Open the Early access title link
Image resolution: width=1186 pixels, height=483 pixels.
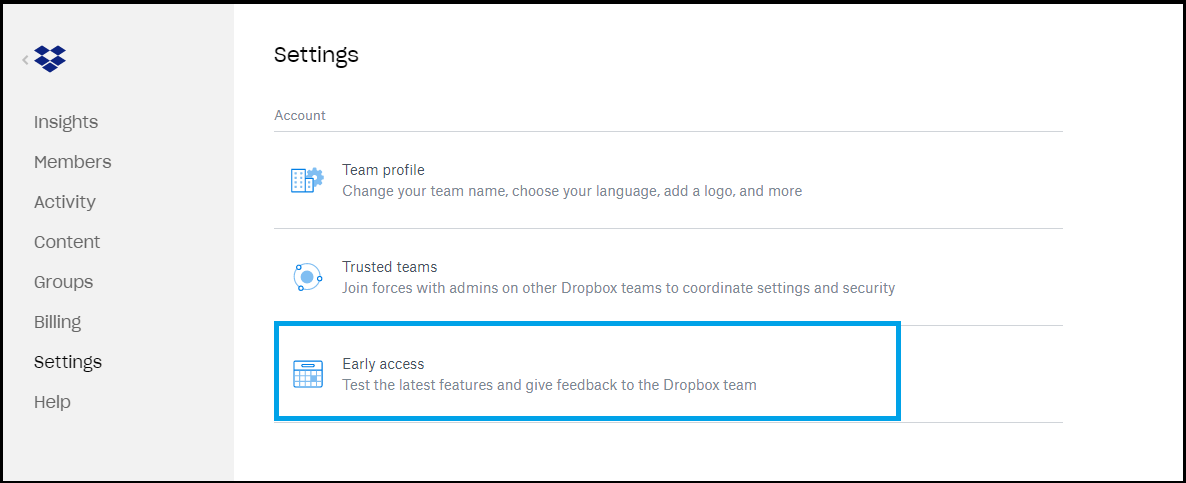pyautogui.click(x=383, y=364)
